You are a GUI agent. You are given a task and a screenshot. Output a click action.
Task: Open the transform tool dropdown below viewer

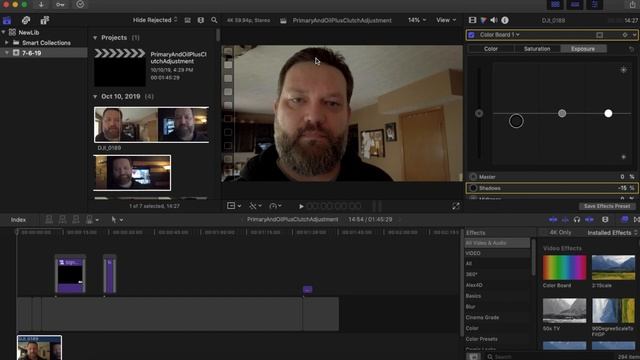(x=234, y=206)
